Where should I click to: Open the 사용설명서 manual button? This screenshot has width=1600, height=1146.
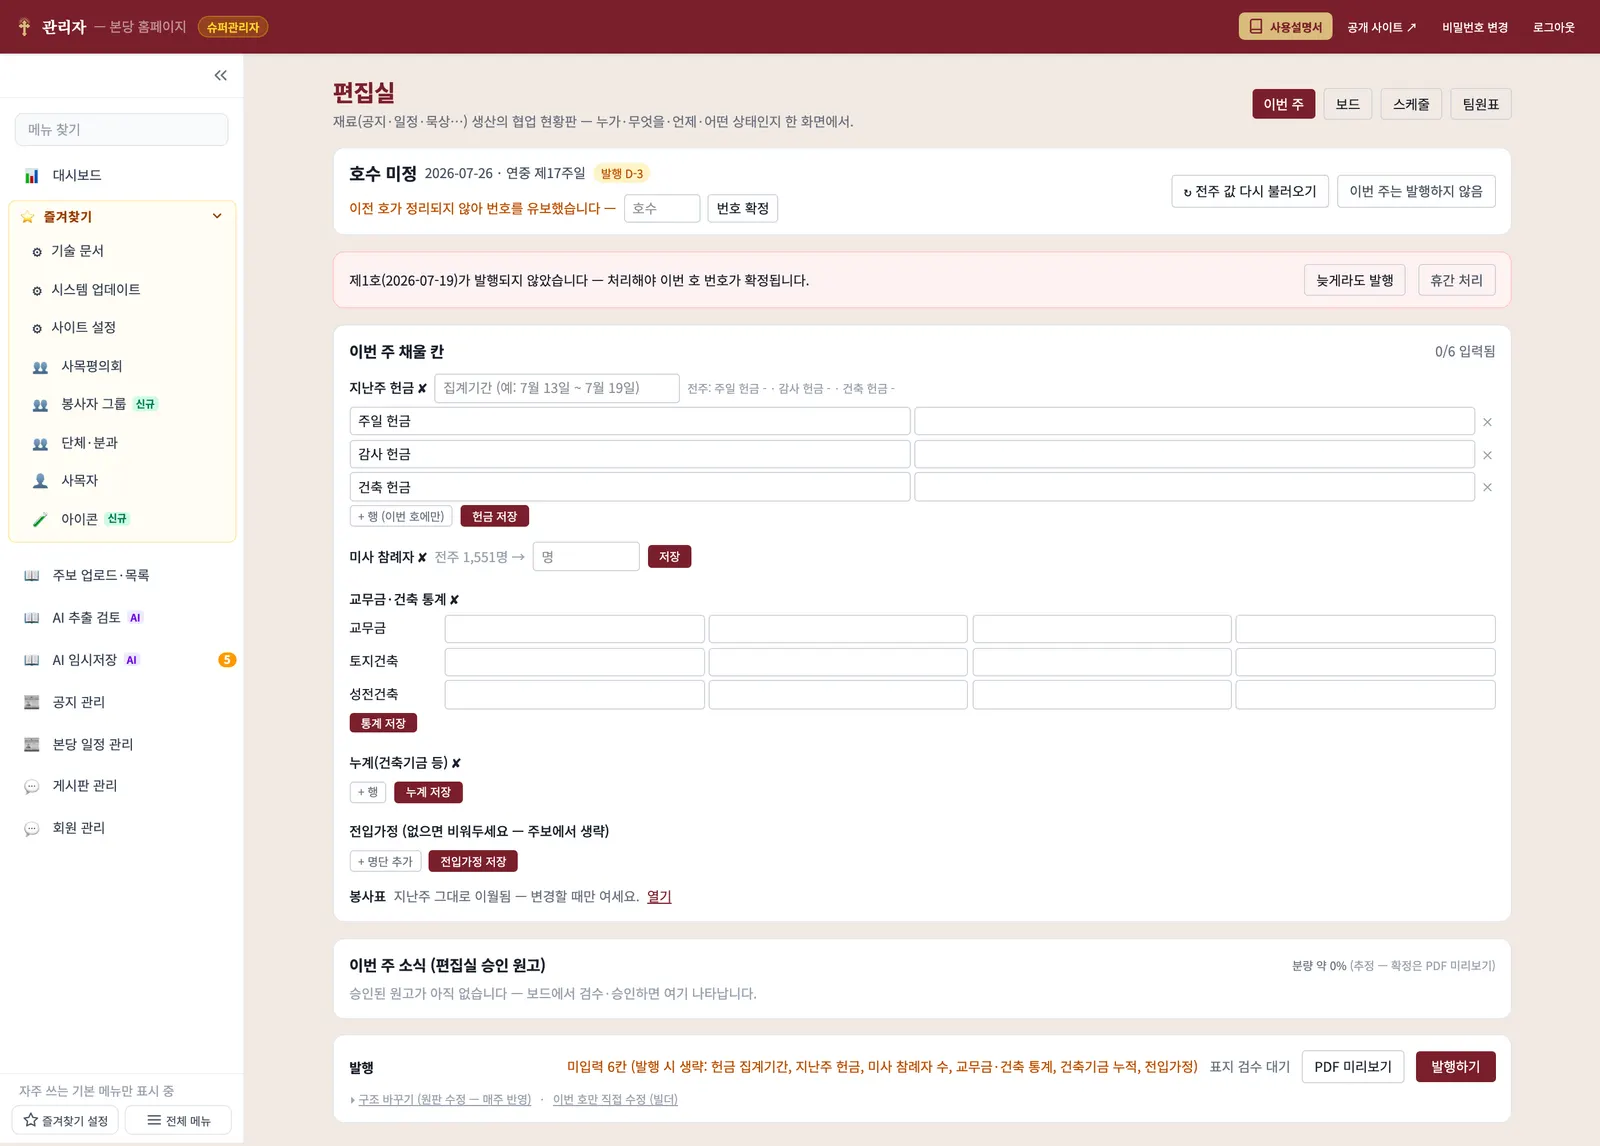(1285, 27)
